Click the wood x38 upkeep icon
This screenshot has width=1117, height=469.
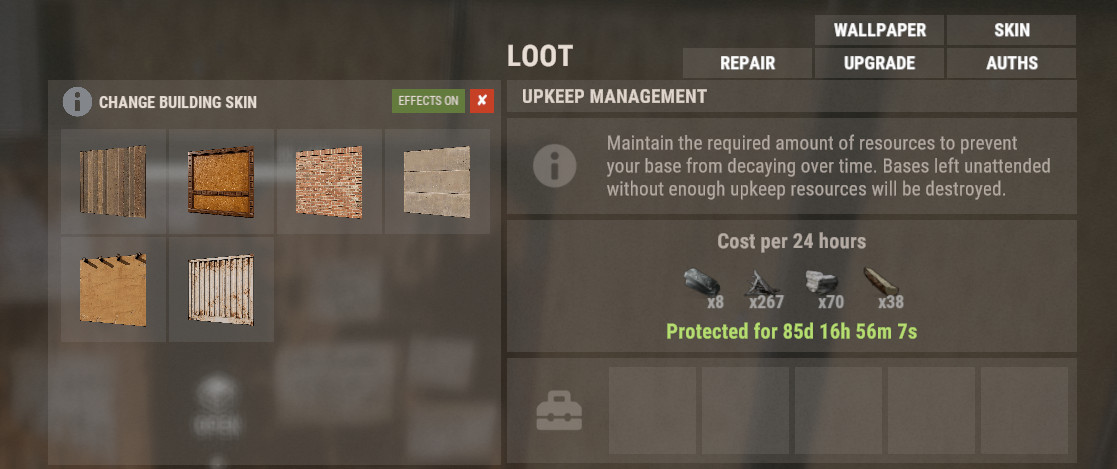[880, 282]
